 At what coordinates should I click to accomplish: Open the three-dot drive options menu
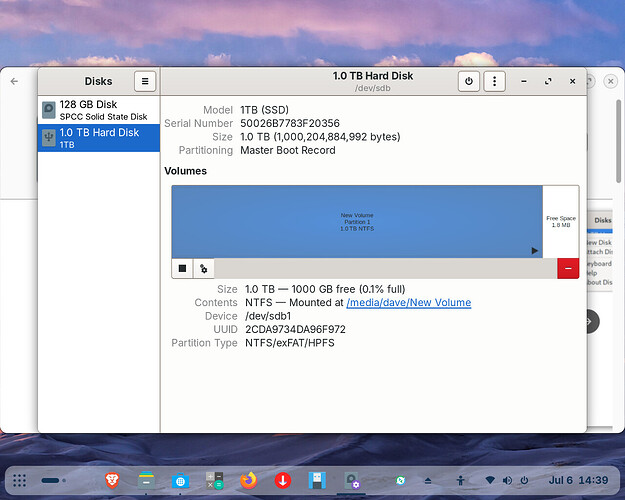tap(494, 81)
